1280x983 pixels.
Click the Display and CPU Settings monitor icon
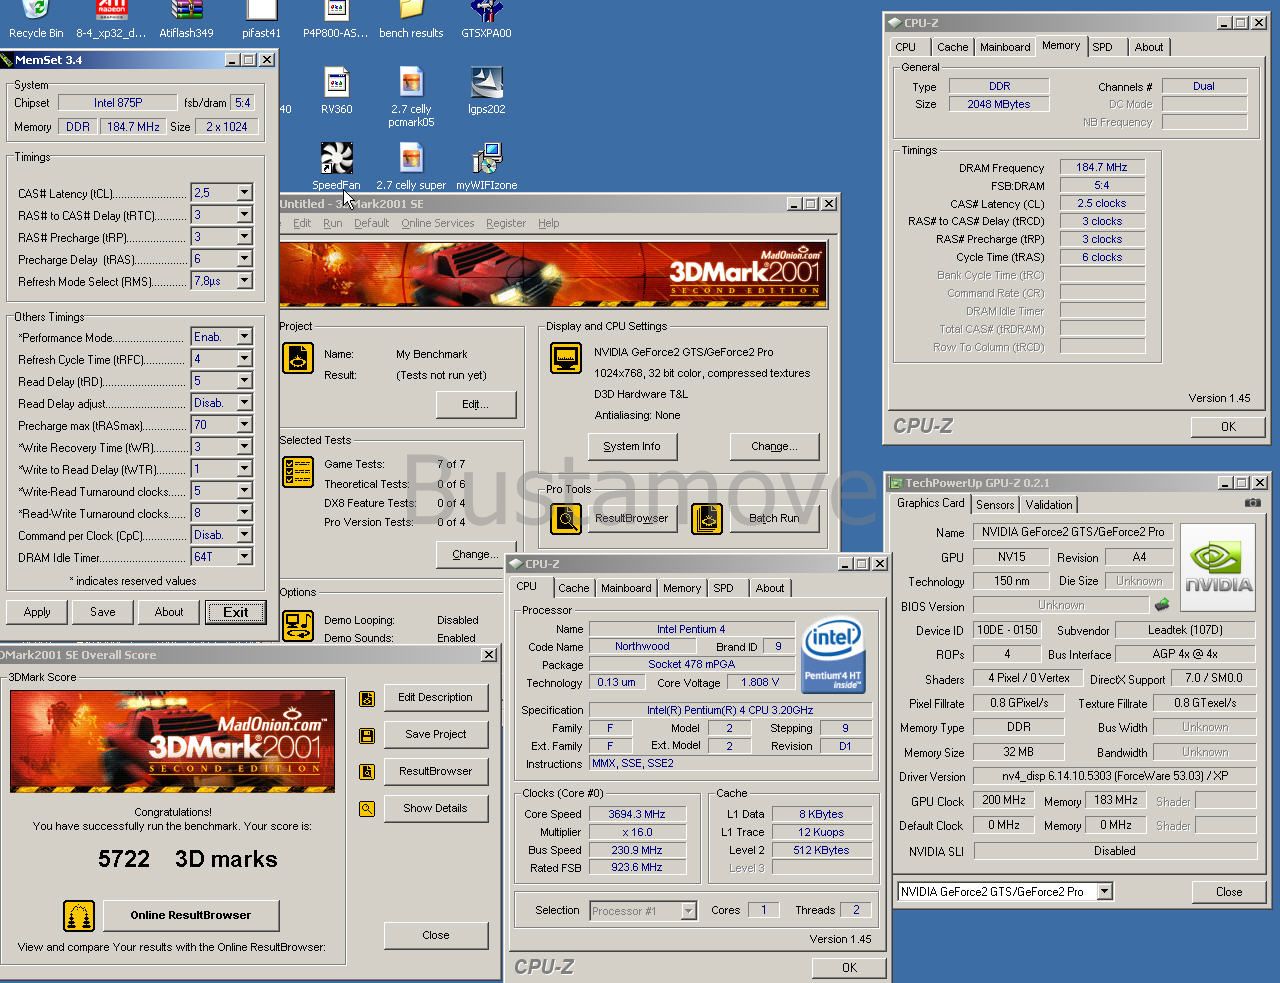566,357
